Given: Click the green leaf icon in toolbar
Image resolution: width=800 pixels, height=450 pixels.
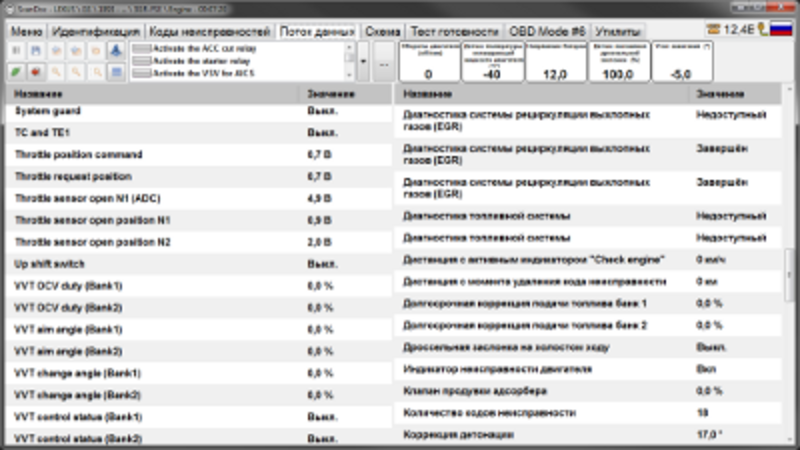Looking at the screenshot, I should pyautogui.click(x=17, y=72).
